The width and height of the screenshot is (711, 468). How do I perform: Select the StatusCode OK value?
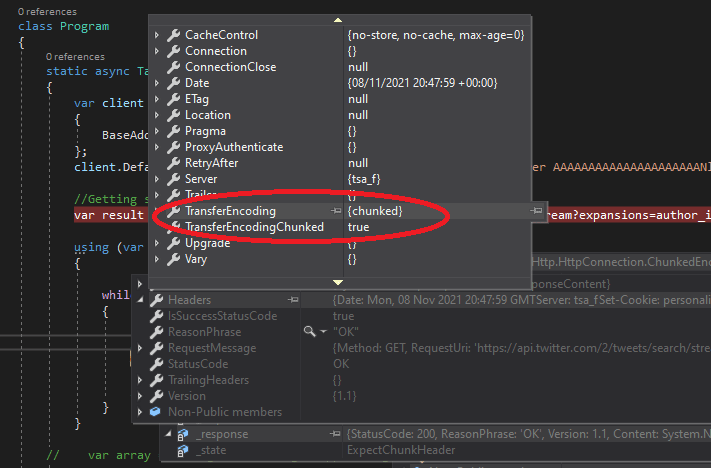(341, 364)
